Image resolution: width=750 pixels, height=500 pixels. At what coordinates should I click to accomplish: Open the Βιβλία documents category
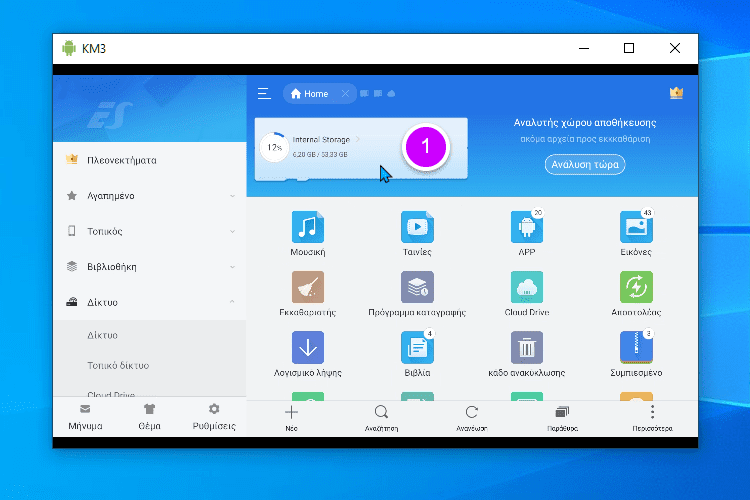417,354
